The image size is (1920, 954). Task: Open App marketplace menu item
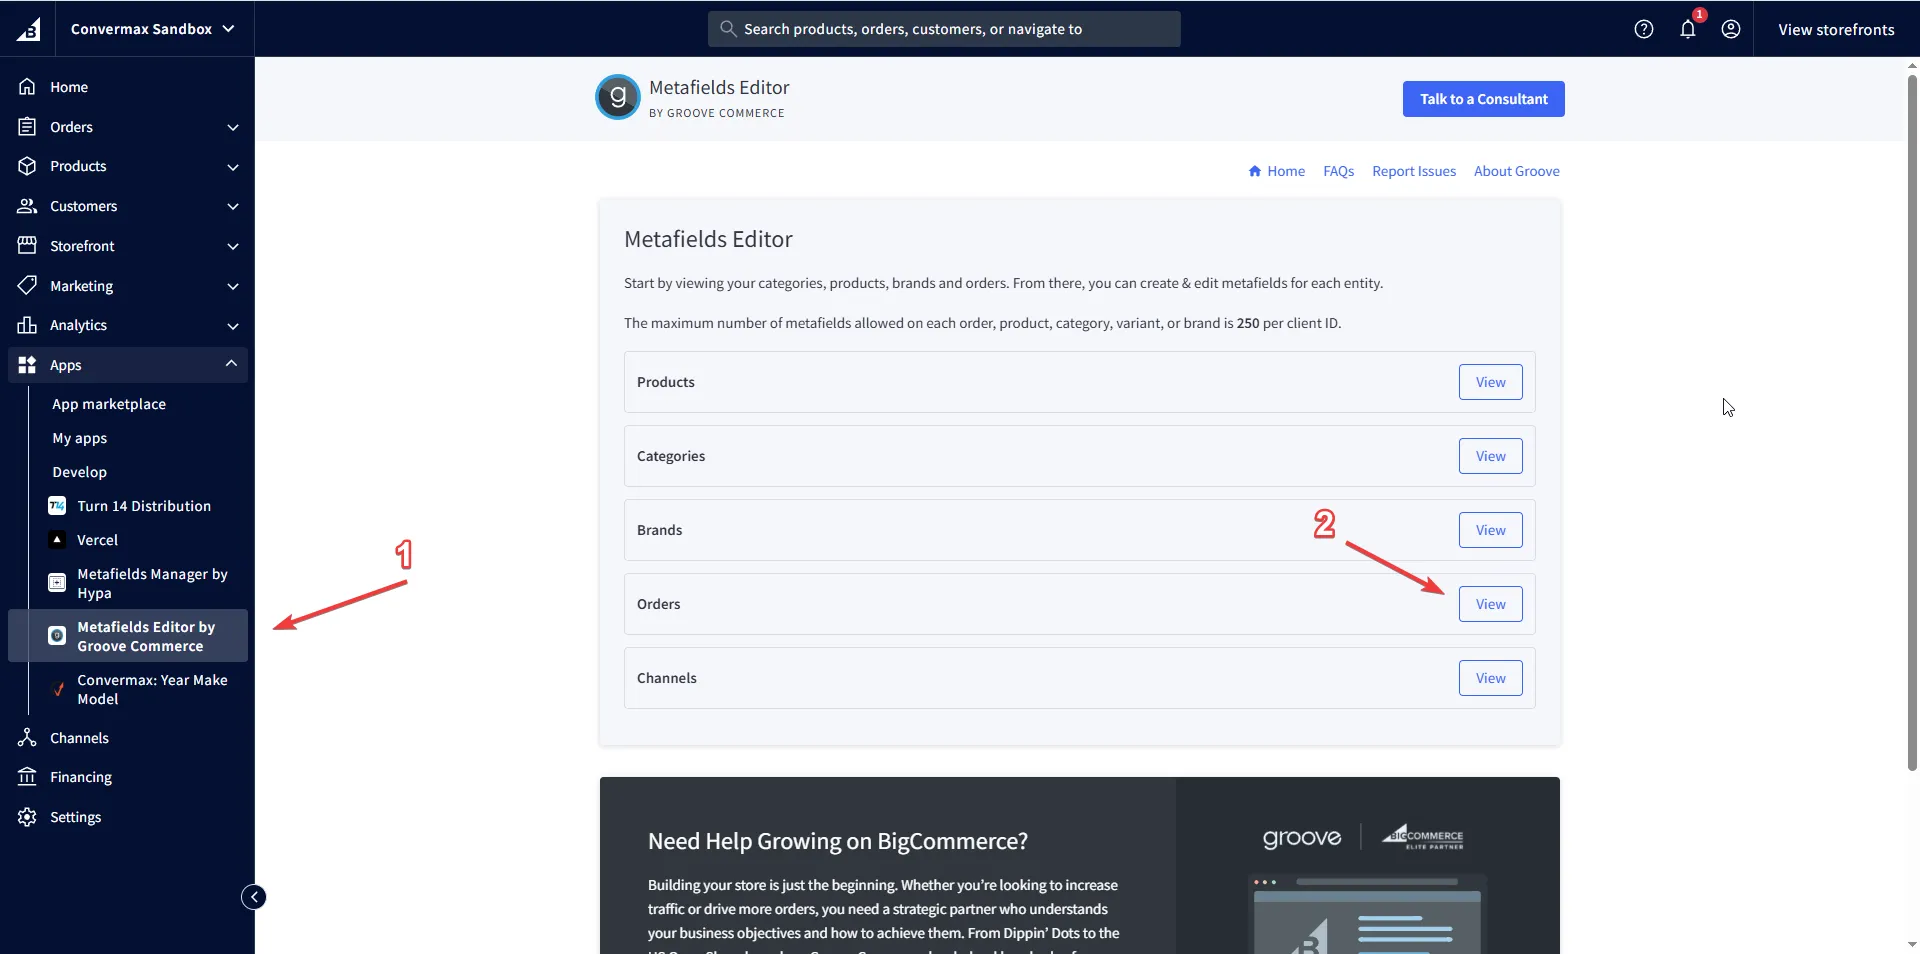(x=109, y=404)
